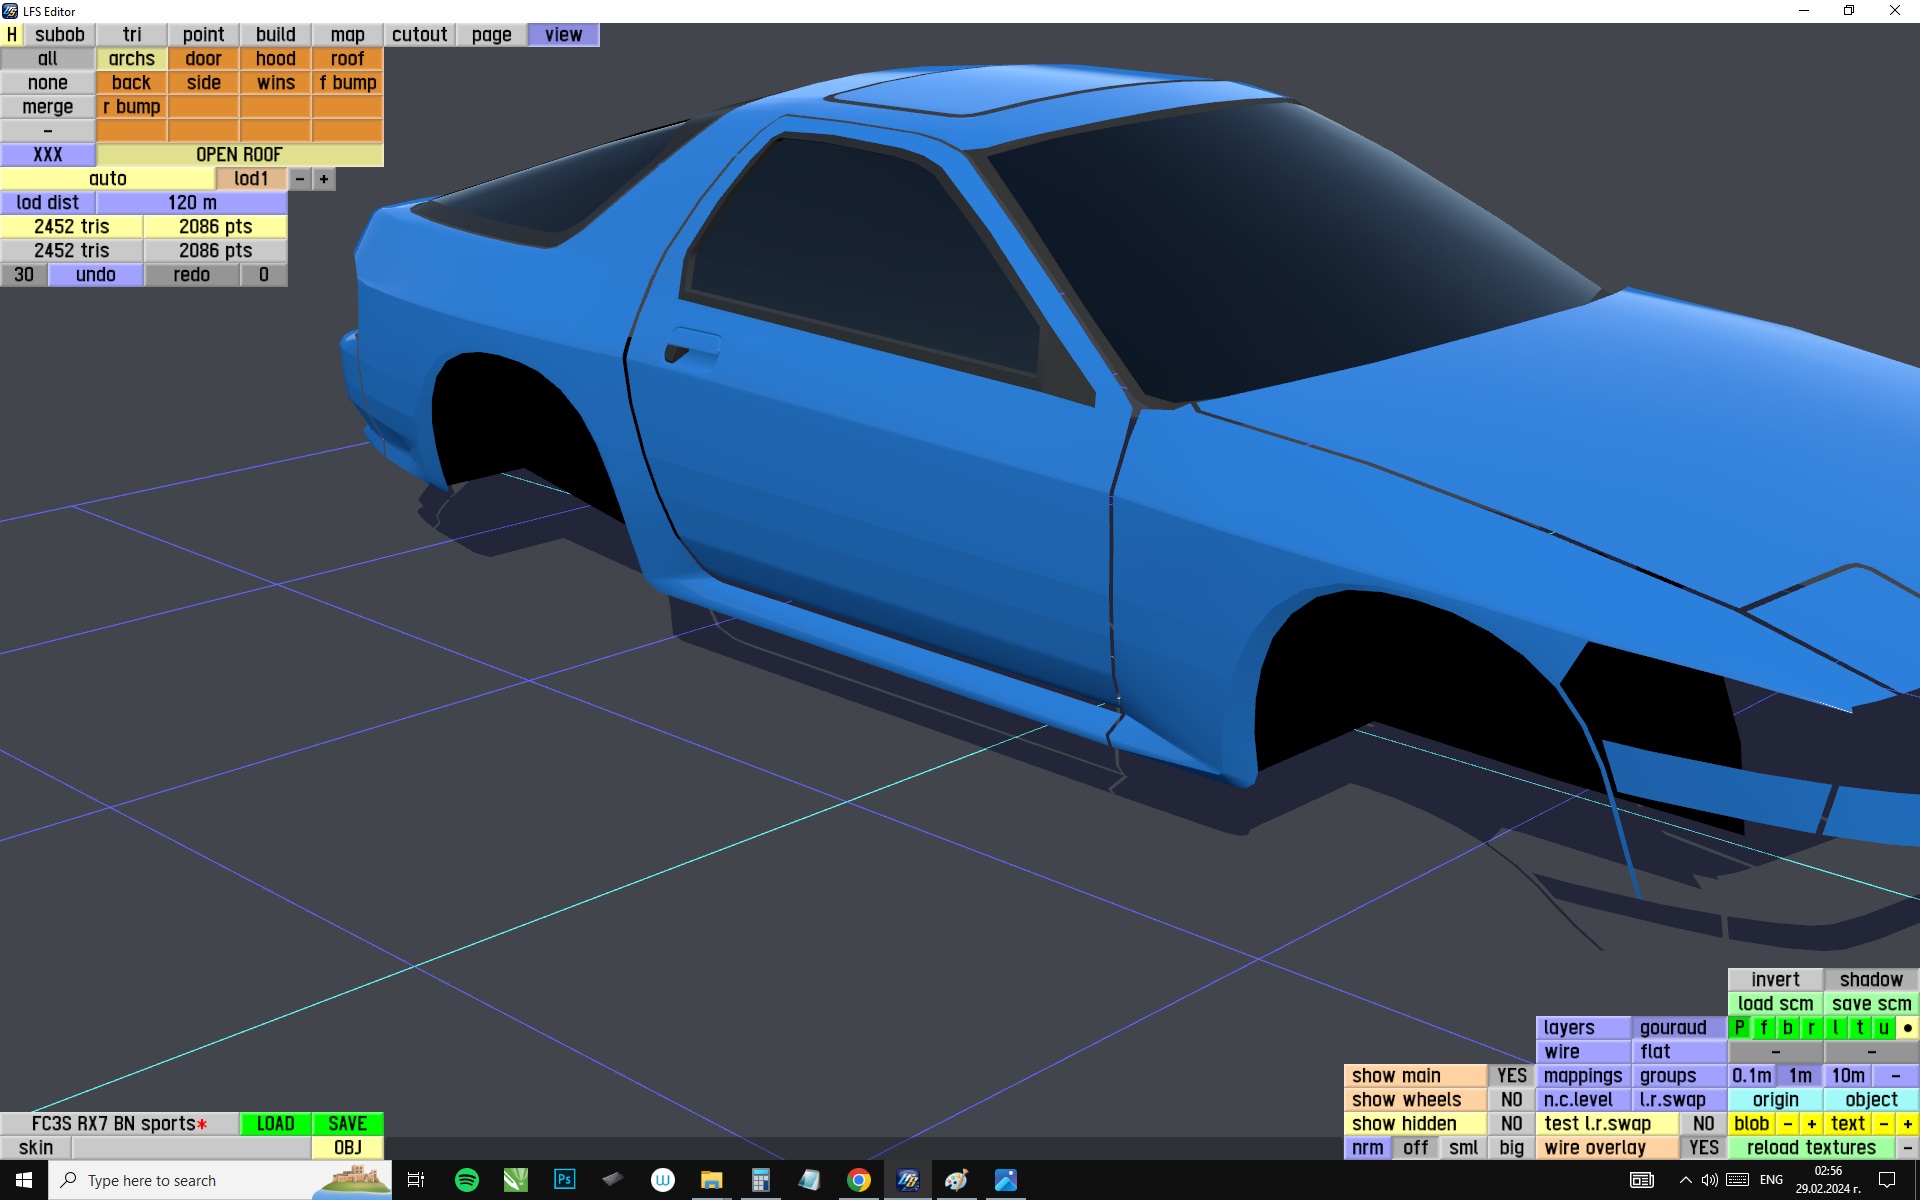This screenshot has width=1920, height=1200.
Task: Click the P view direction button
Action: click(1739, 1027)
